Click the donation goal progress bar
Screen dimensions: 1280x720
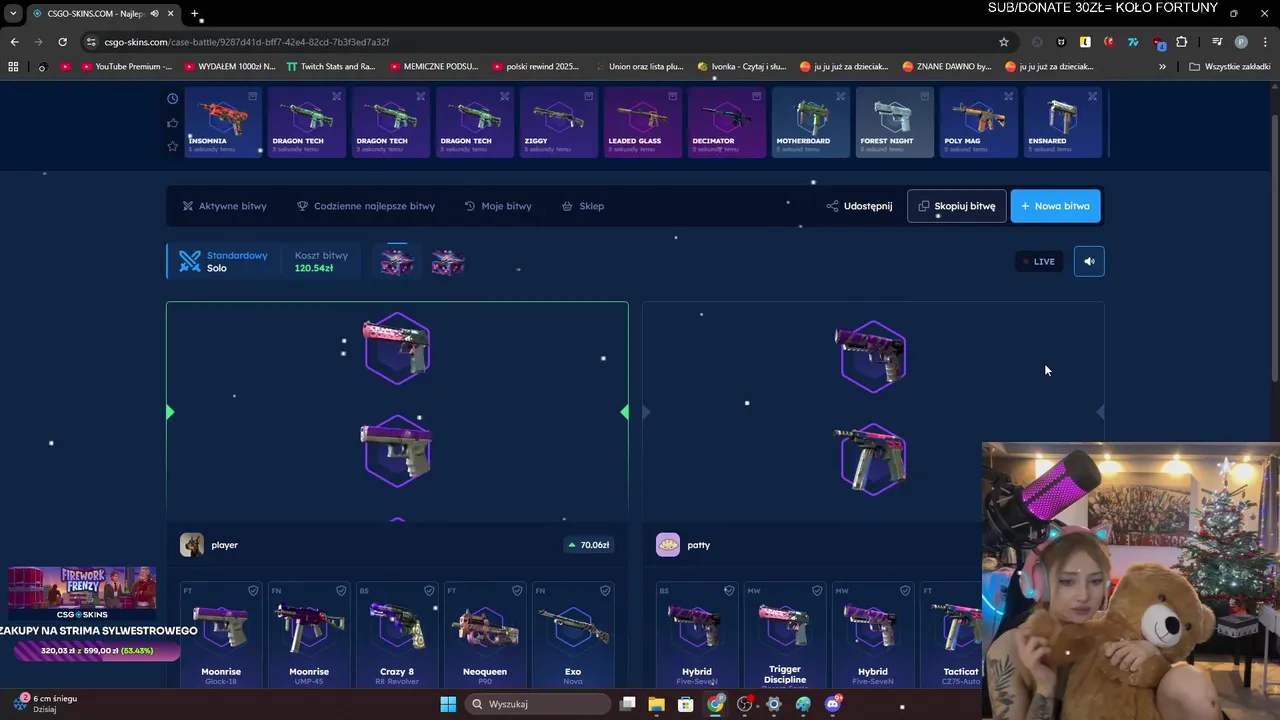click(97, 651)
